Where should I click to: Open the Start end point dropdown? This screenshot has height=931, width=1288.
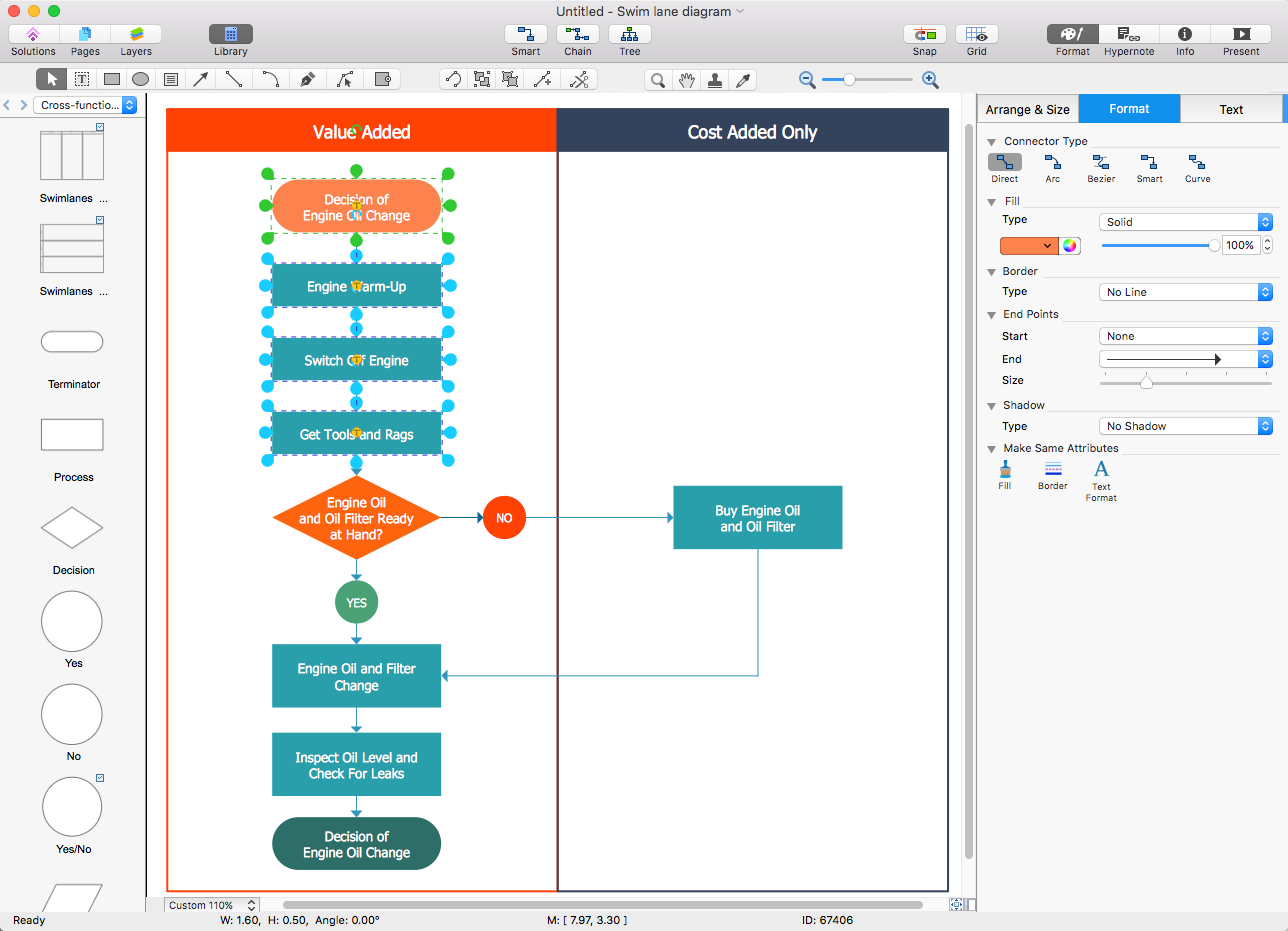1185,336
